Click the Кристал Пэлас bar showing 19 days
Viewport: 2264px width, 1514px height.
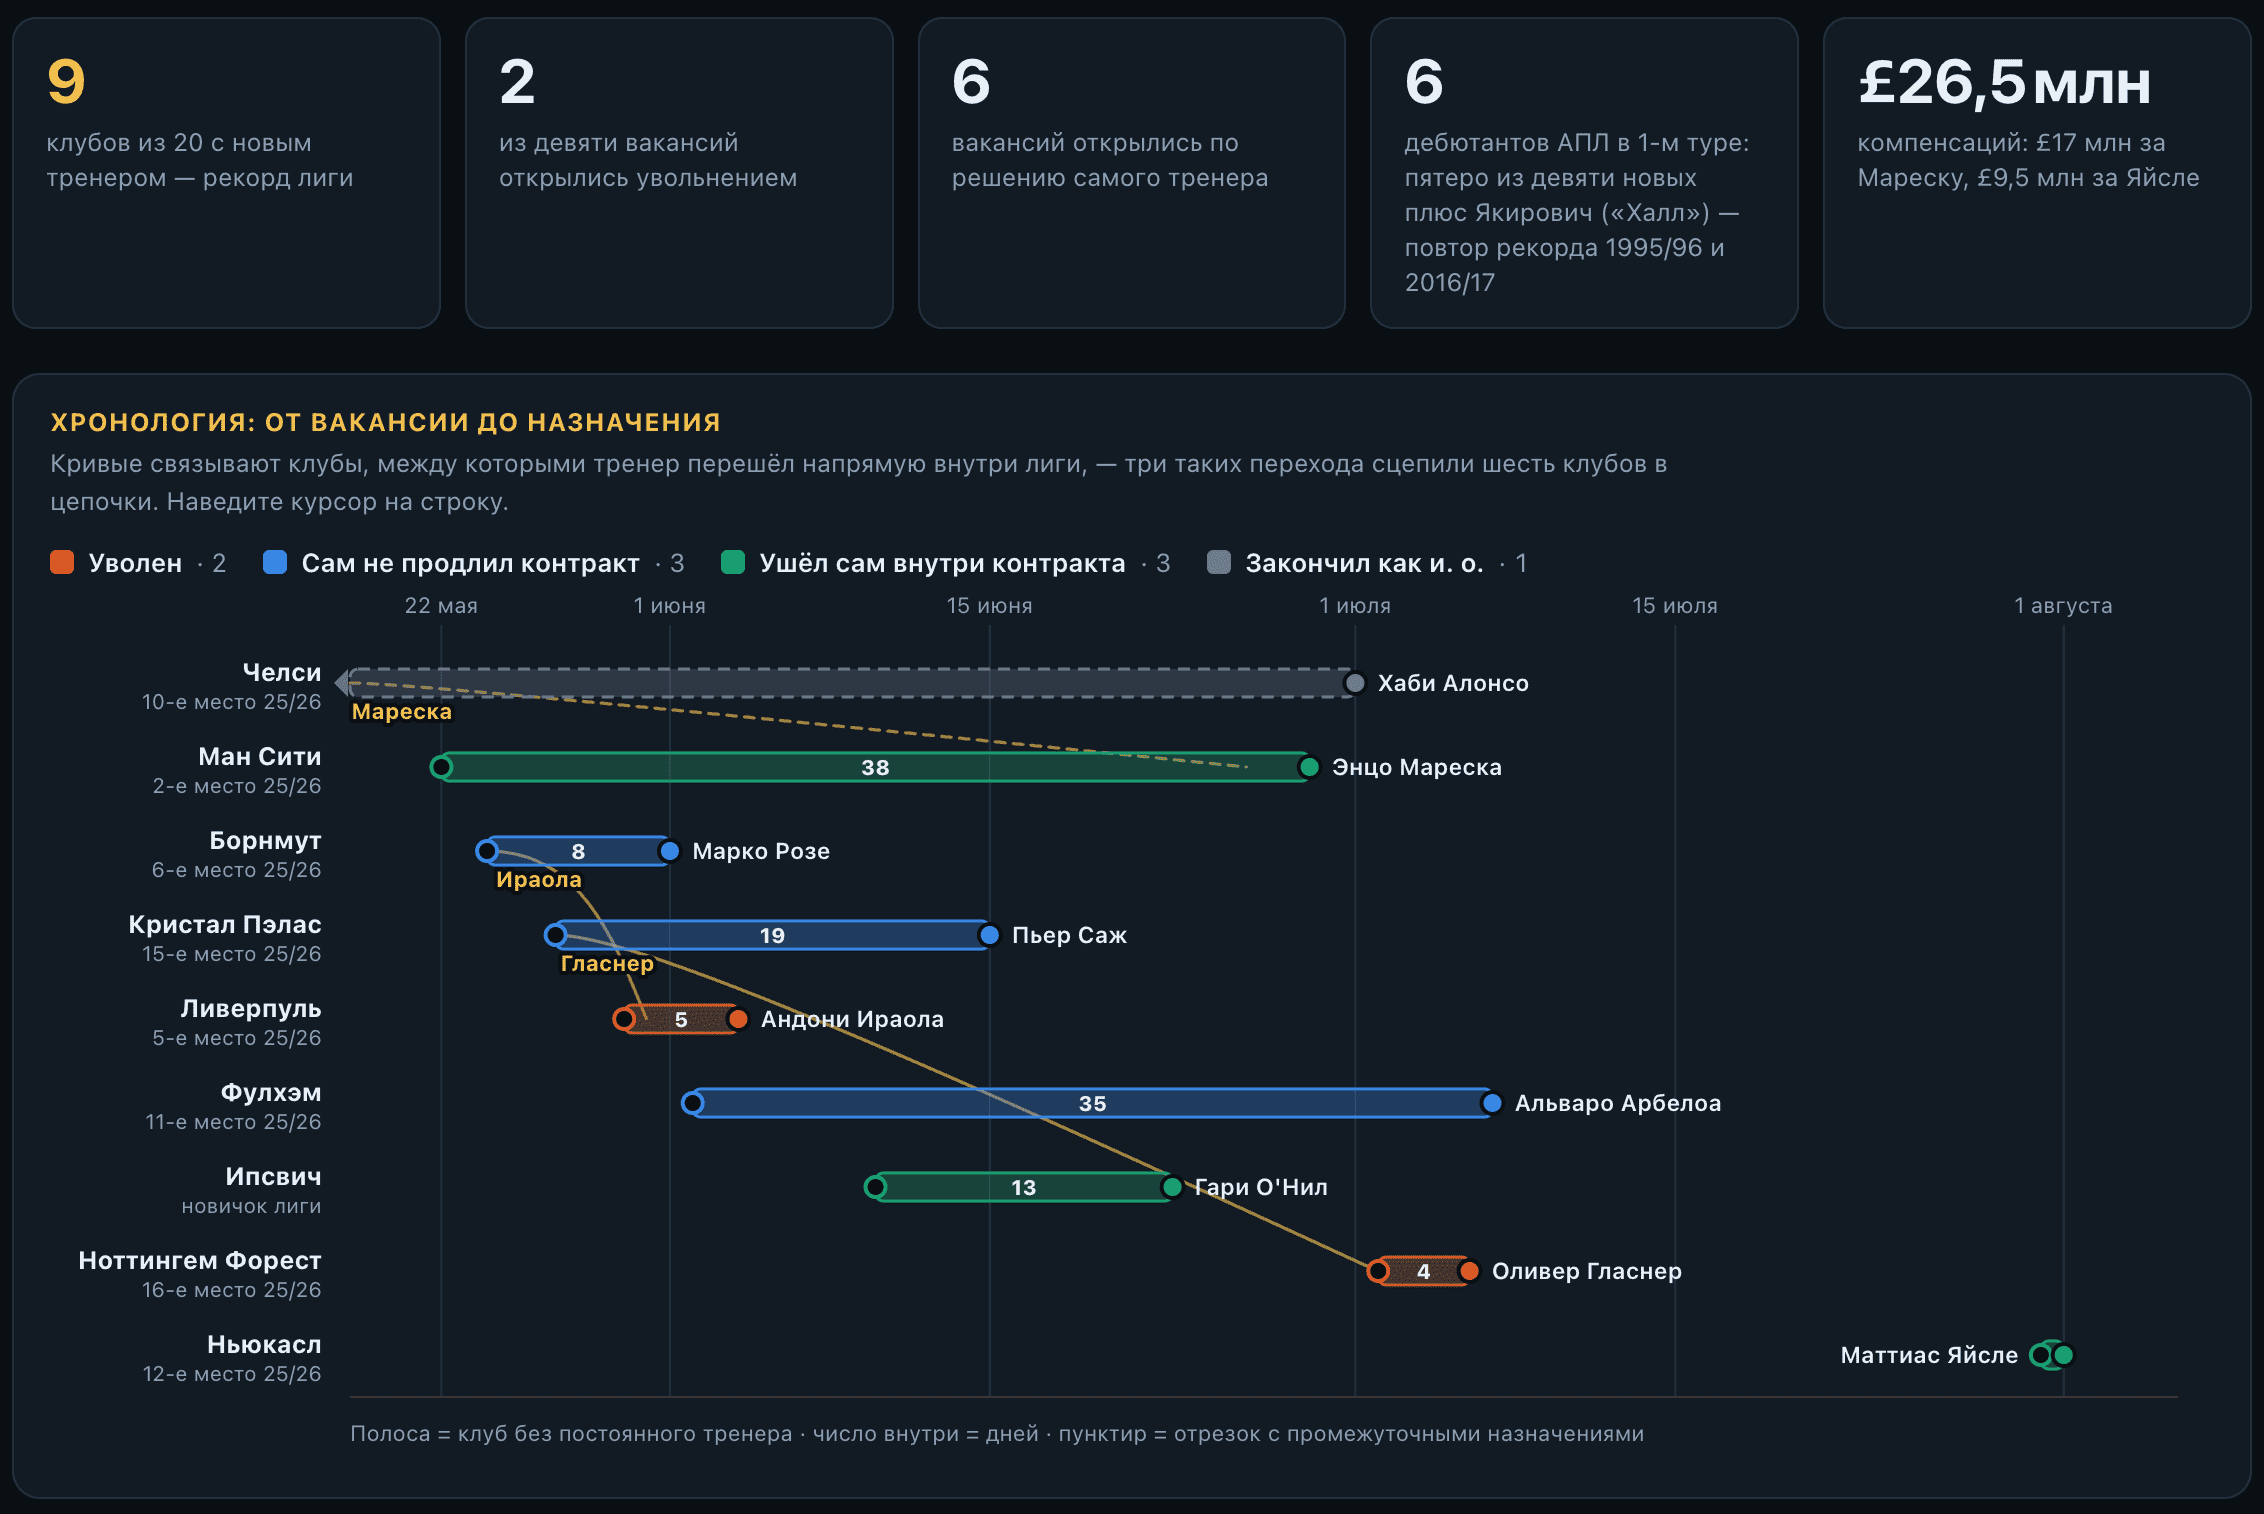772,935
